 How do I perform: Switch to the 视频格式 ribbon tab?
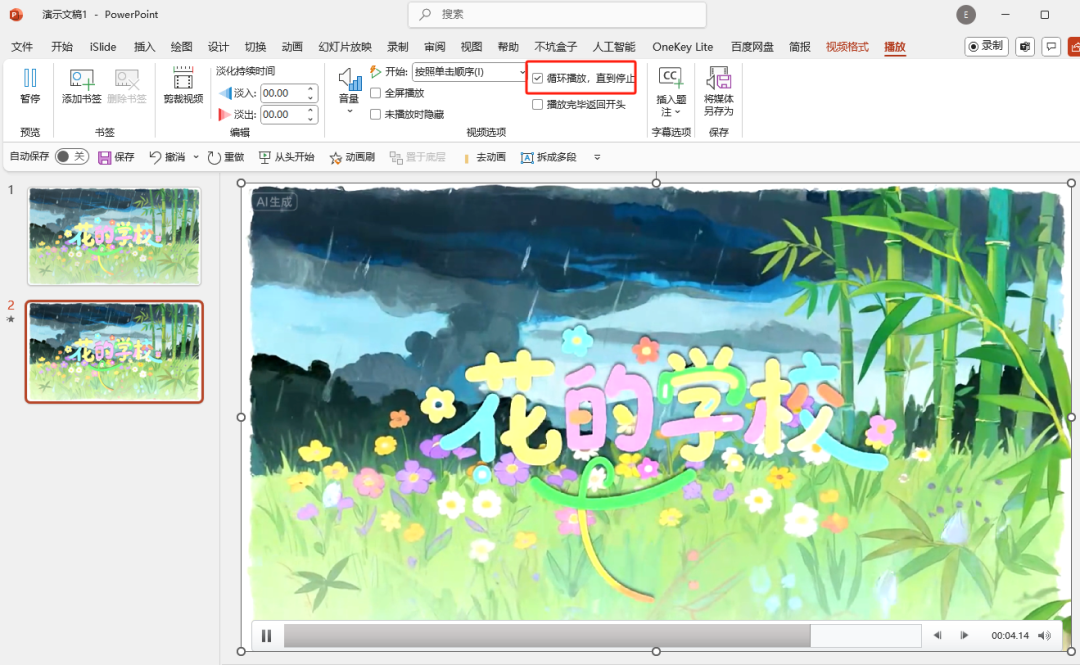click(x=847, y=47)
